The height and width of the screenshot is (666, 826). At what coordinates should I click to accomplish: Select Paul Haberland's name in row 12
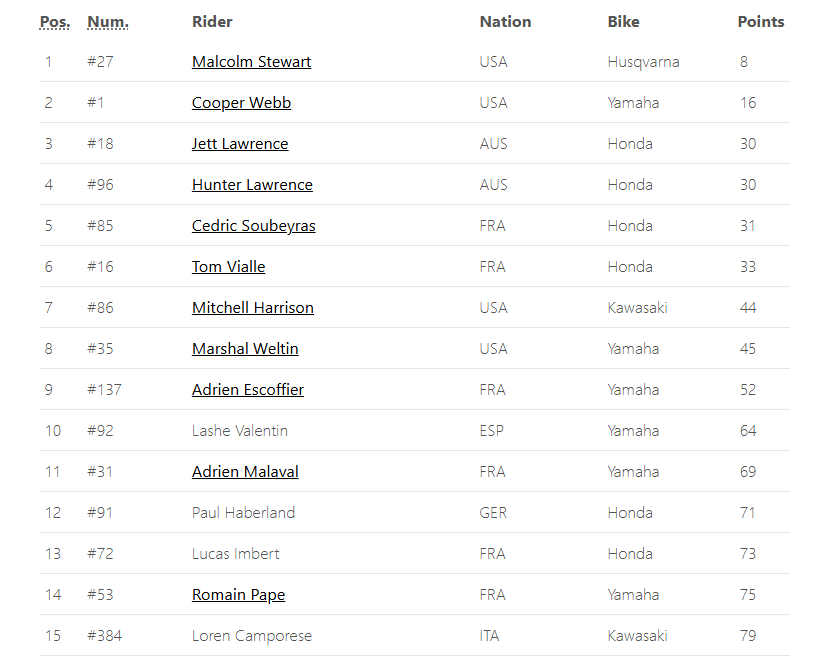[243, 513]
